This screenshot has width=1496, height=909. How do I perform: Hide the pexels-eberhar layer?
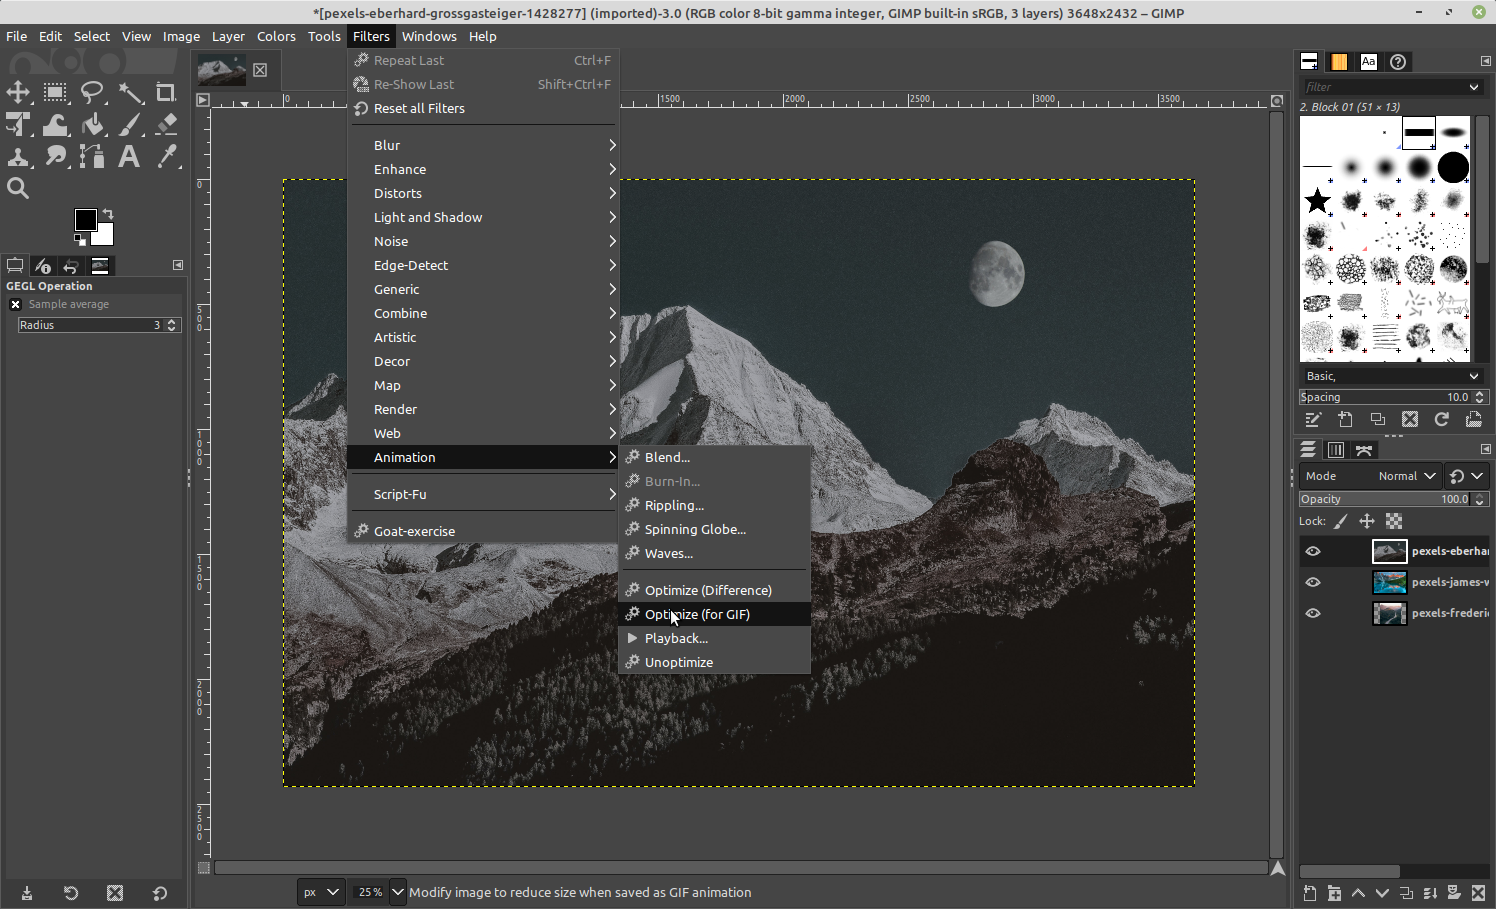pos(1313,551)
